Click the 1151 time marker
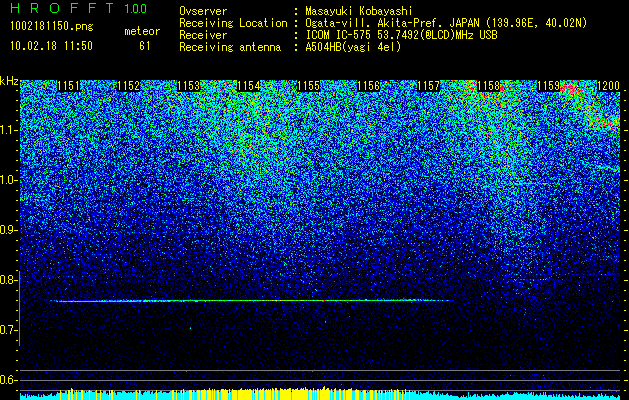Viewport: 629px width, 400px height. (68, 86)
